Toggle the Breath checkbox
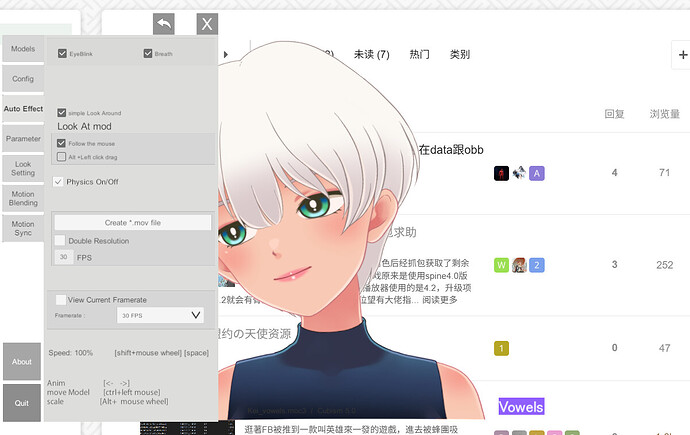The height and width of the screenshot is (435, 690). (148, 53)
